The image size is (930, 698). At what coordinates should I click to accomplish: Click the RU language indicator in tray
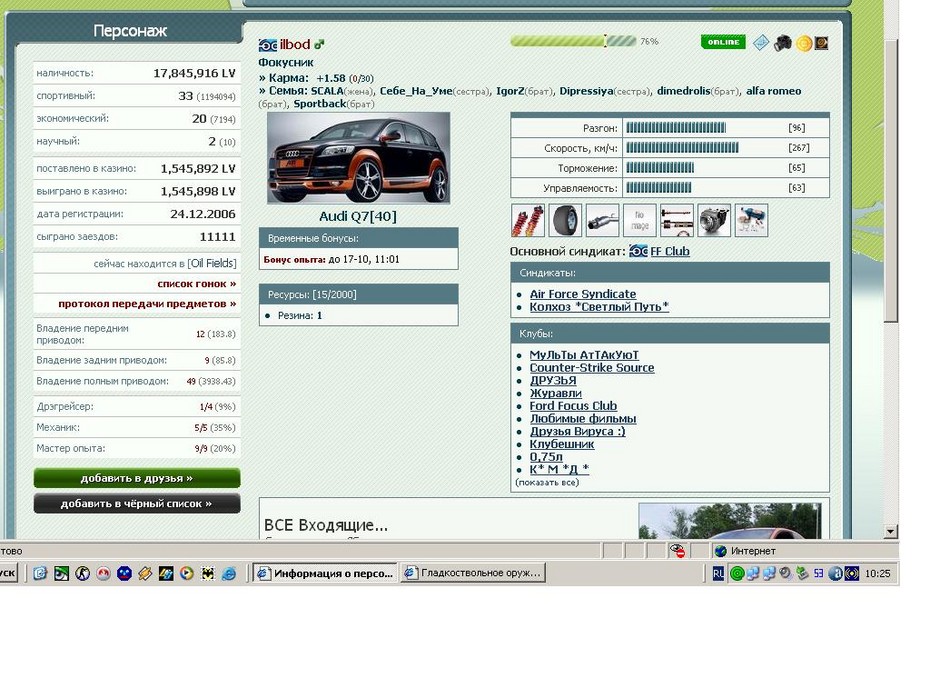(718, 573)
